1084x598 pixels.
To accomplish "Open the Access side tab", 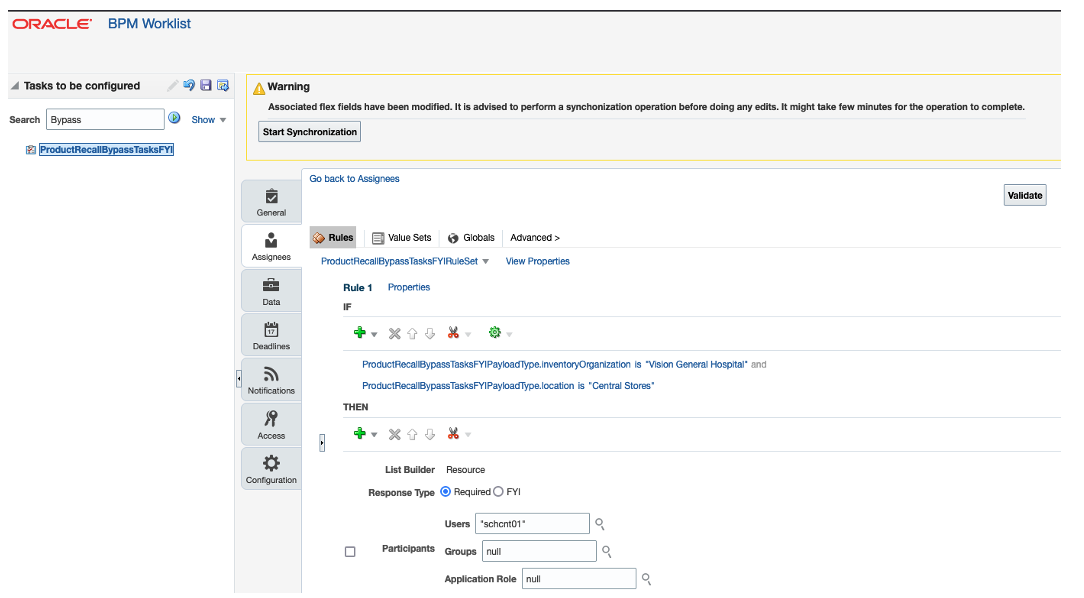I will 271,424.
